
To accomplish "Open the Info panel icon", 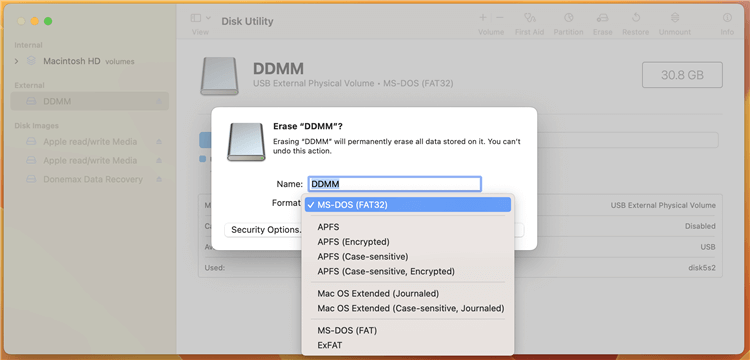I will (727, 18).
